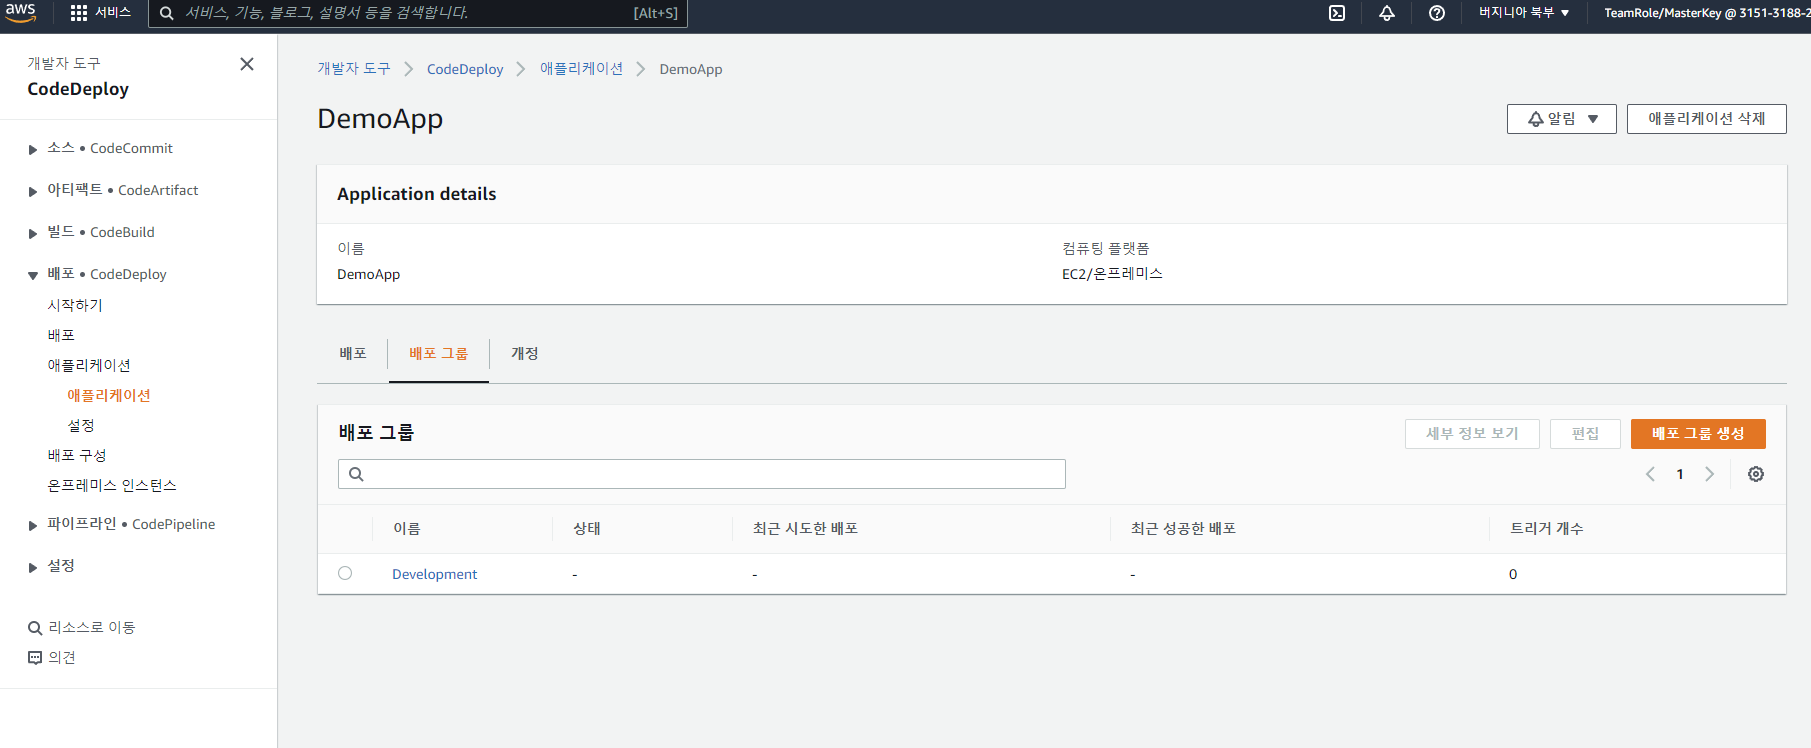Select the Development row radio button
The width and height of the screenshot is (1811, 748).
(345, 573)
